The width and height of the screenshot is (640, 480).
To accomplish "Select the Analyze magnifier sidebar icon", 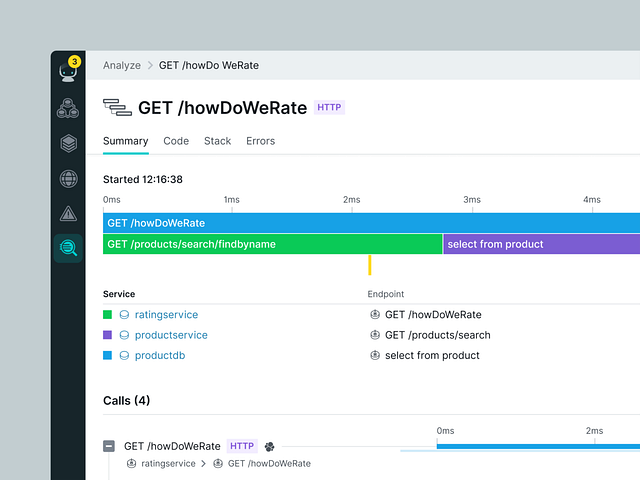I will pos(68,248).
